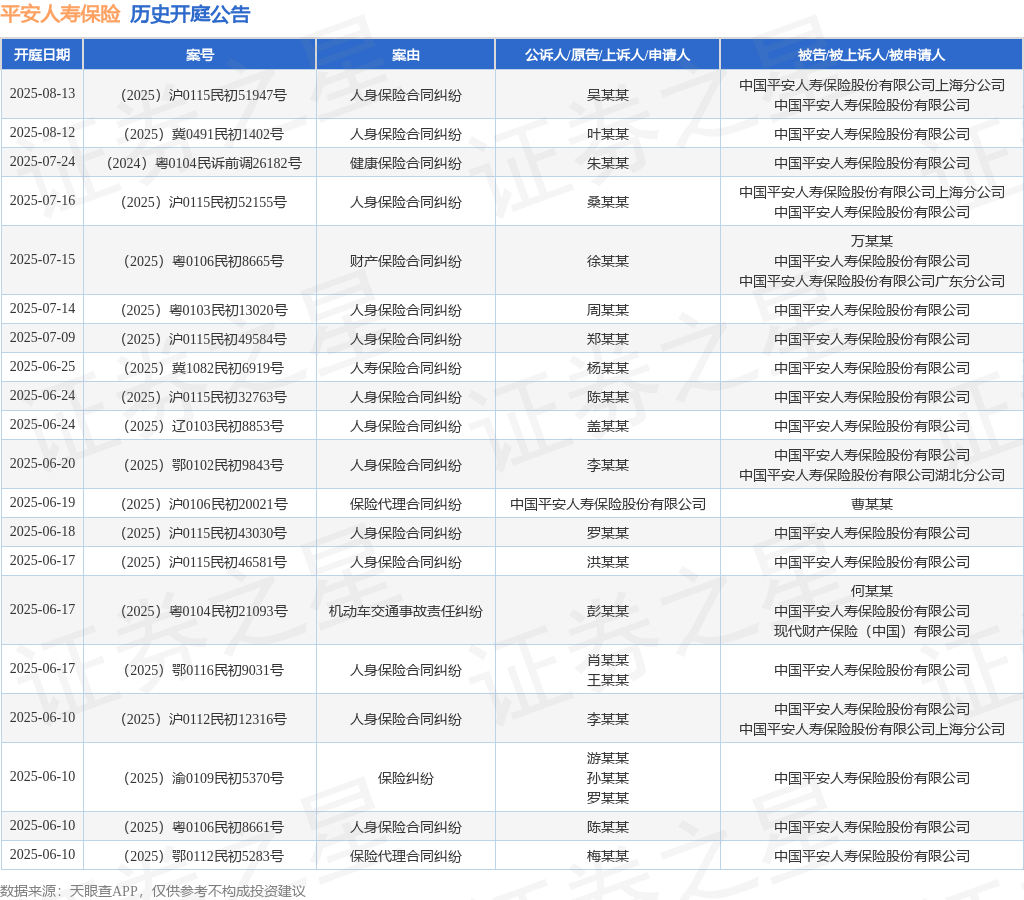Viewport: 1024px width, 900px height.
Task: Click the date 2025-07-15
Action: click(x=42, y=259)
